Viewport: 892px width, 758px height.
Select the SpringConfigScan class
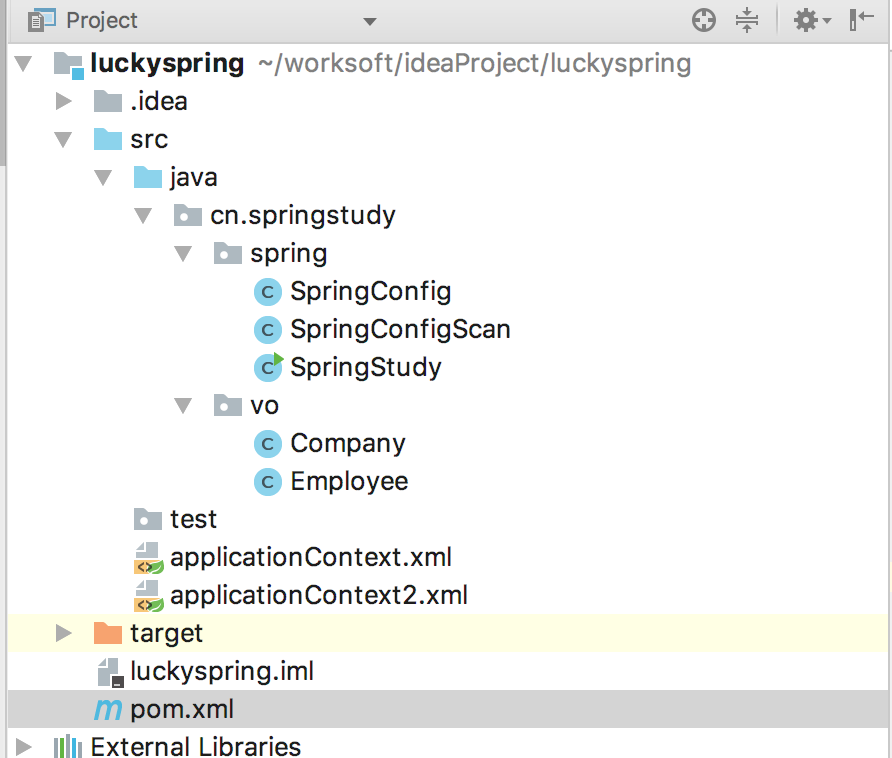400,329
